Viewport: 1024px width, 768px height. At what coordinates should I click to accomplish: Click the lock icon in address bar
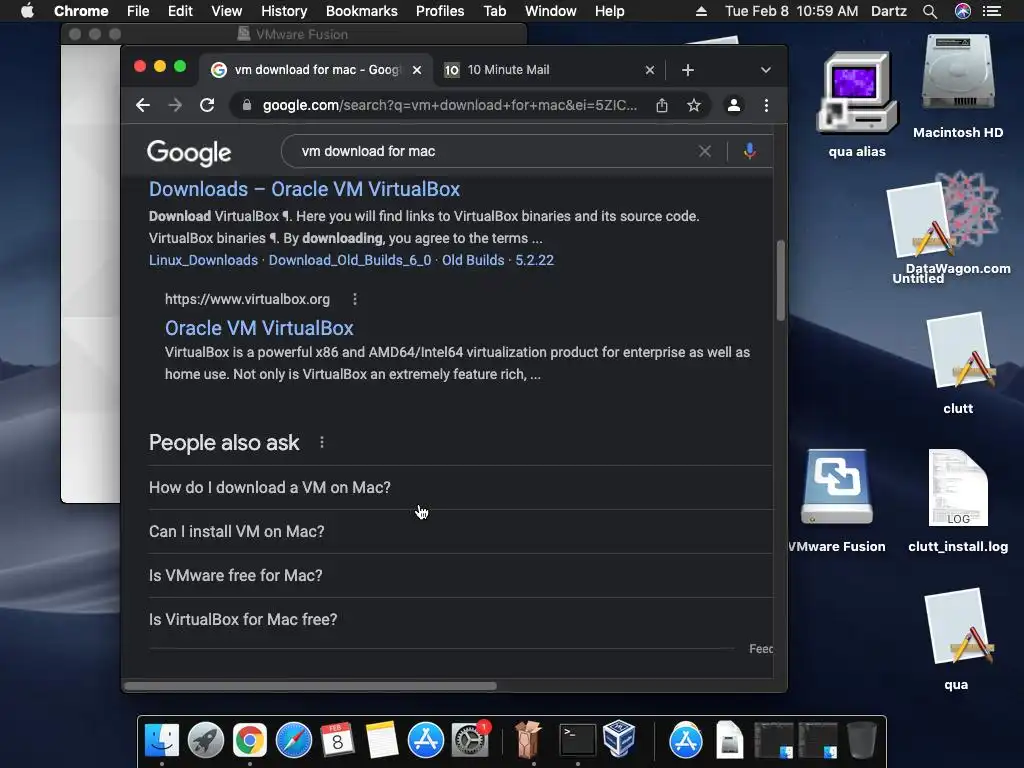tap(246, 105)
